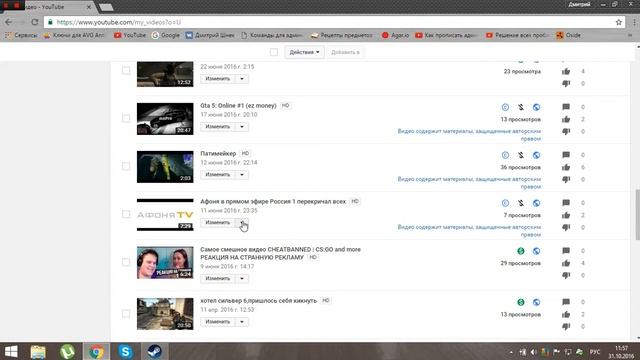
Task: Open the Windows Start menu
Action: pos(11,351)
